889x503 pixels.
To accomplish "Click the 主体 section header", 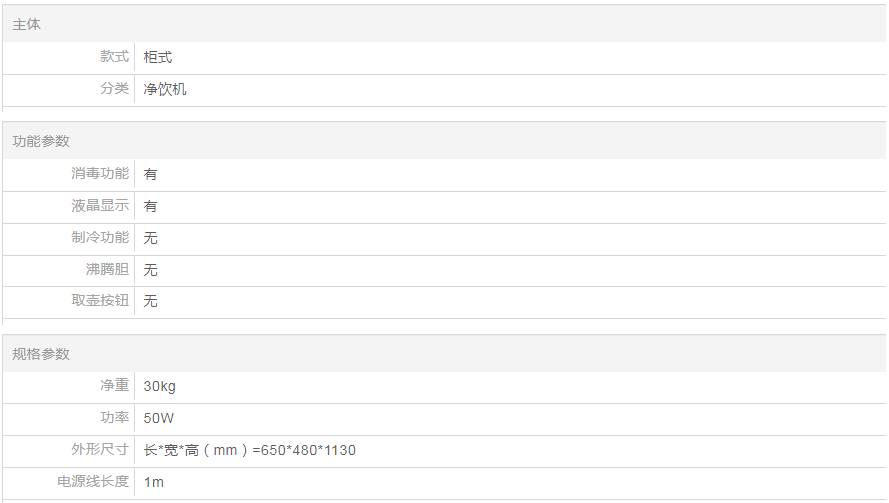I will click(27, 23).
